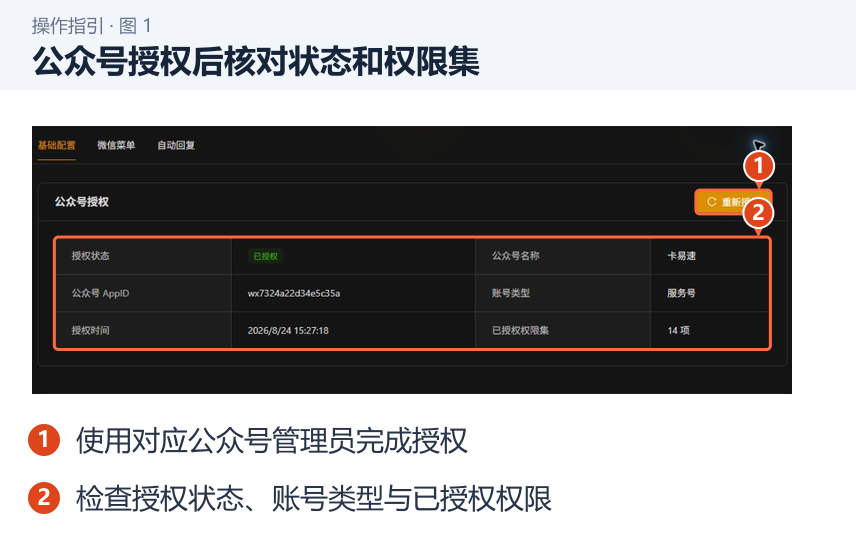Screen dimensions: 856x538
Task: Click the timestamp 2026/8/24 15:27:18
Action: [x=288, y=330]
